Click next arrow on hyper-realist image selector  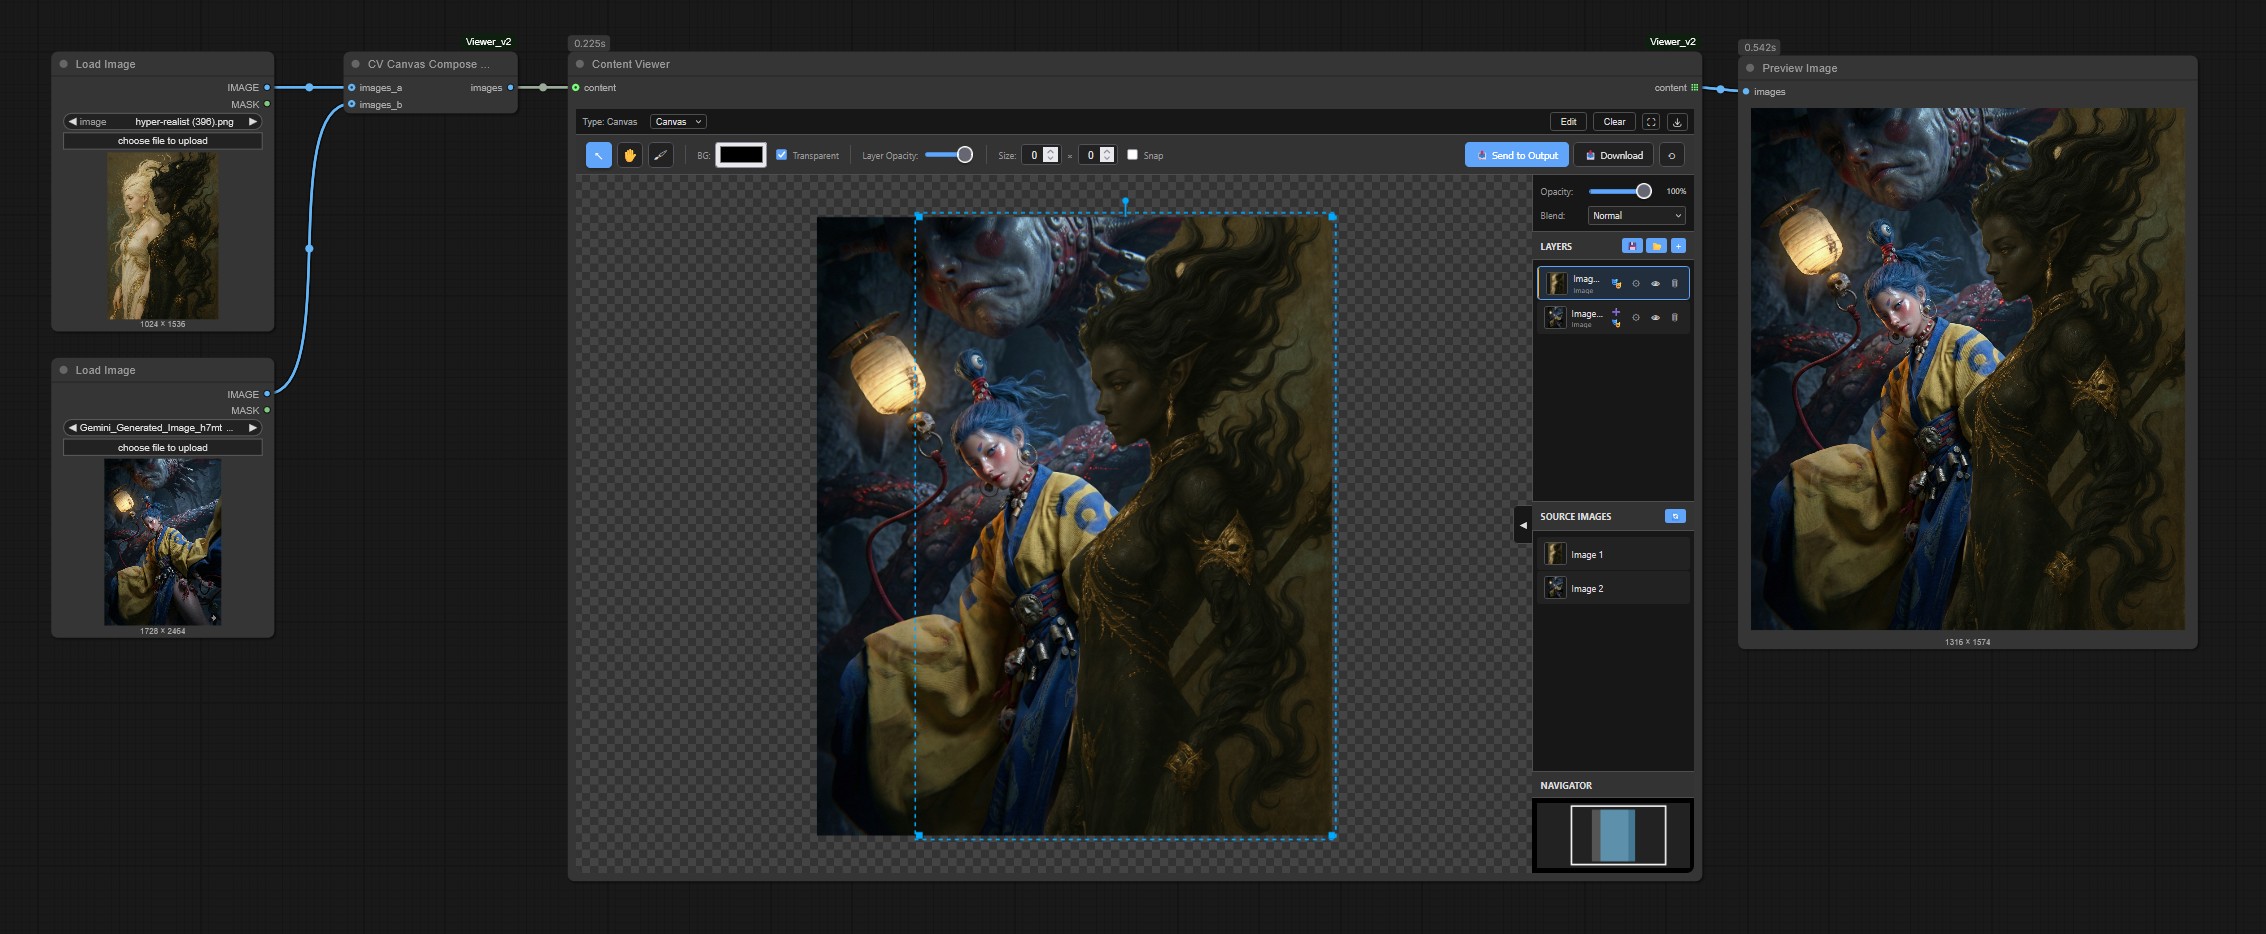tap(253, 122)
